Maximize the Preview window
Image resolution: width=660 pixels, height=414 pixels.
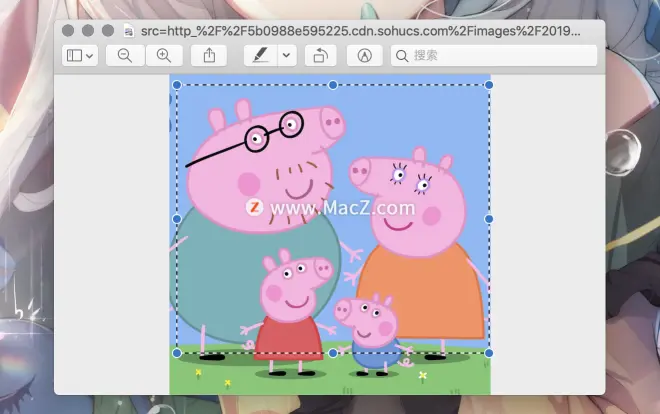pos(108,30)
